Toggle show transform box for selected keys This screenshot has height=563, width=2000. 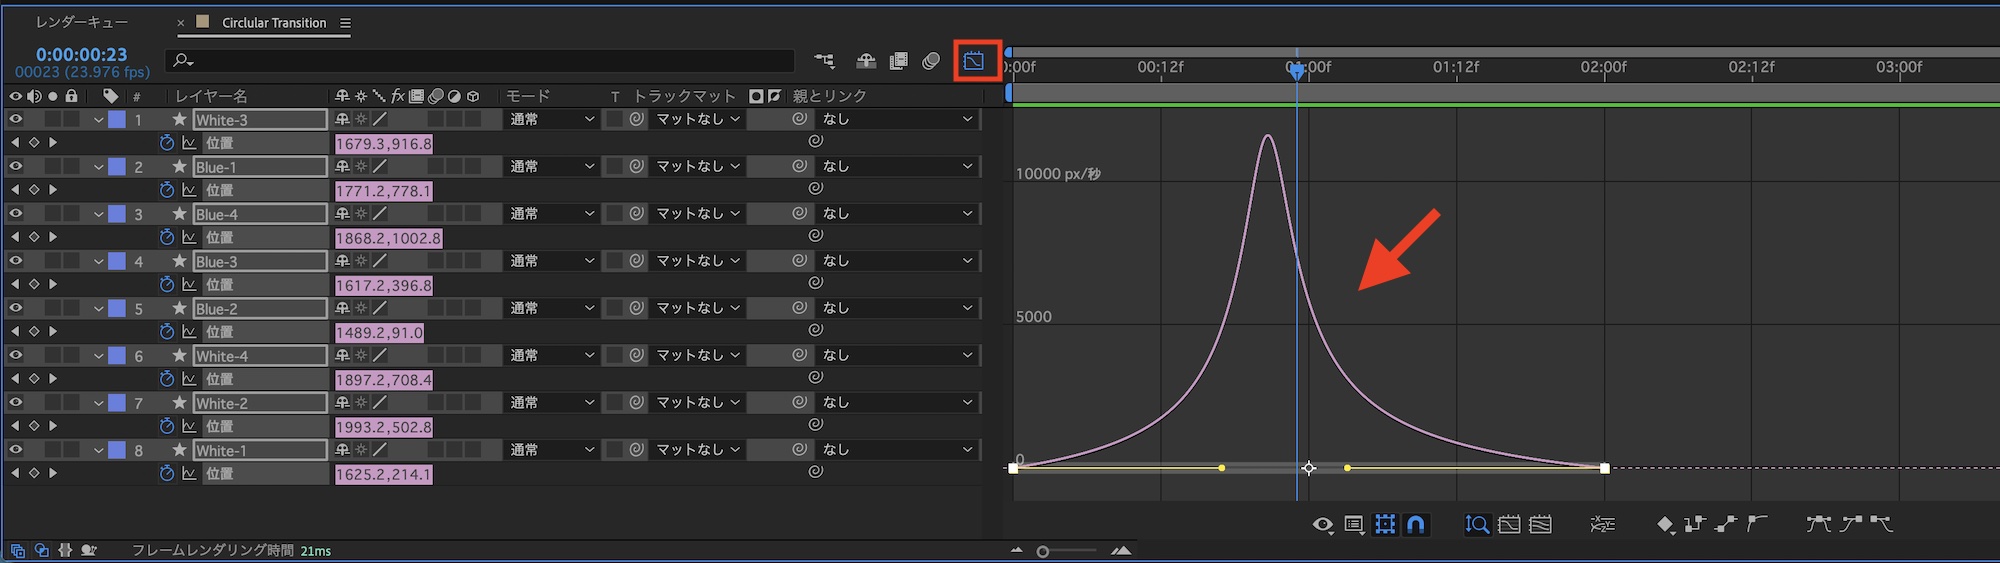1385,524
